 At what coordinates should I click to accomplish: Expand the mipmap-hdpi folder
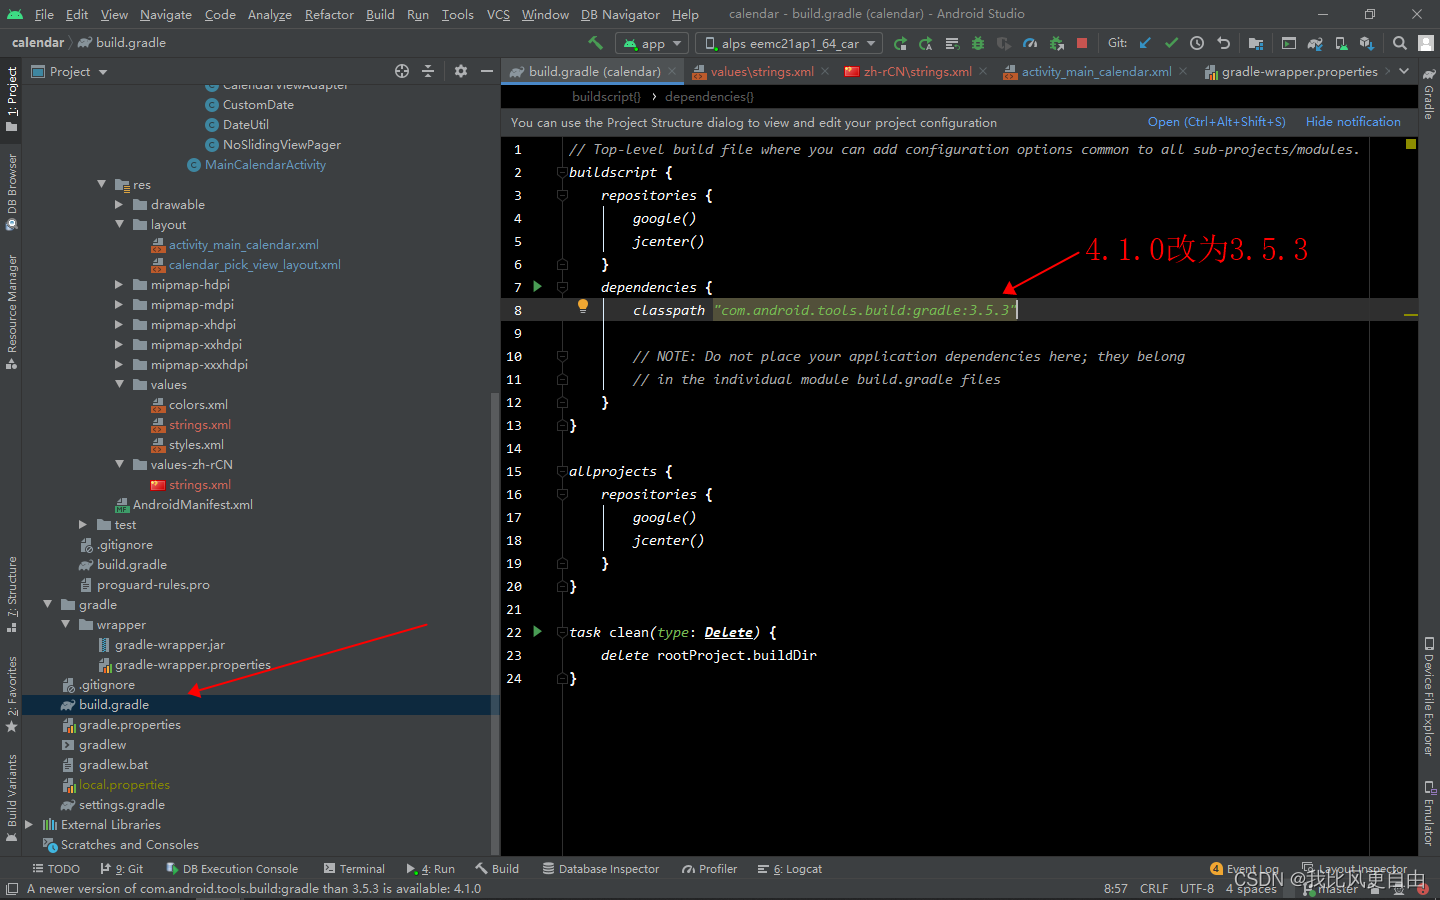[119, 284]
